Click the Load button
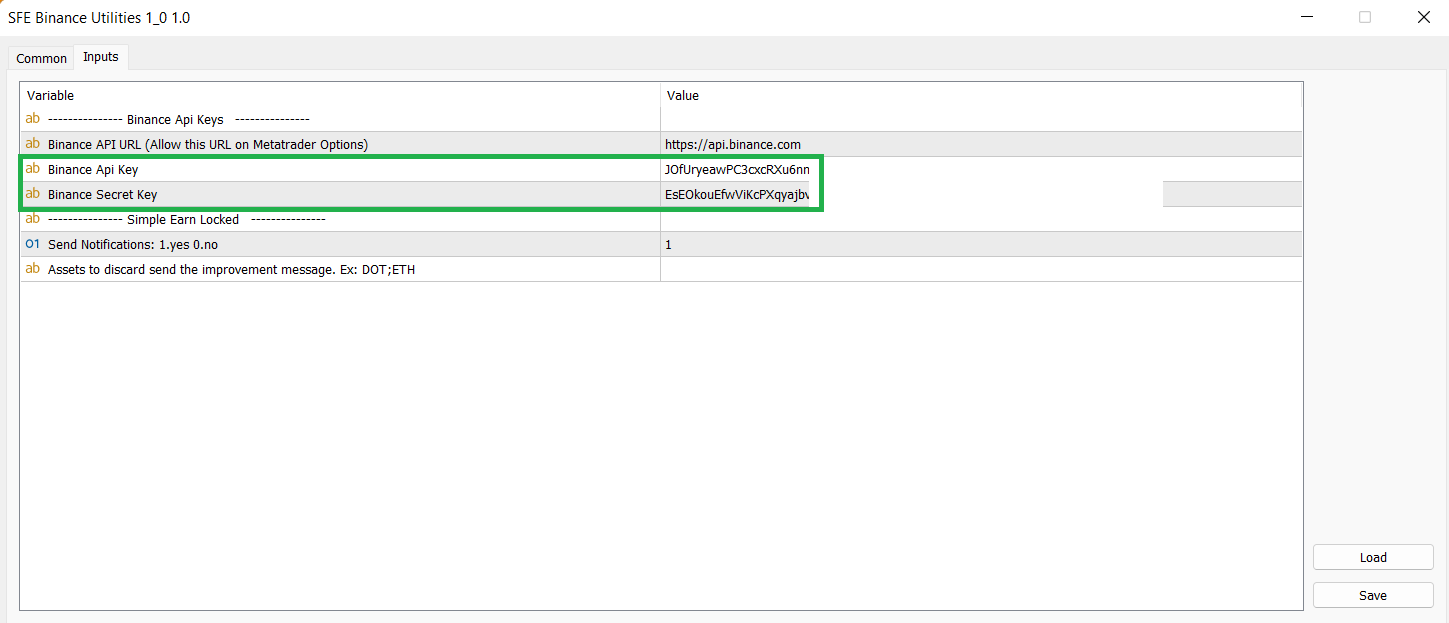The height and width of the screenshot is (623, 1449). [1372, 557]
